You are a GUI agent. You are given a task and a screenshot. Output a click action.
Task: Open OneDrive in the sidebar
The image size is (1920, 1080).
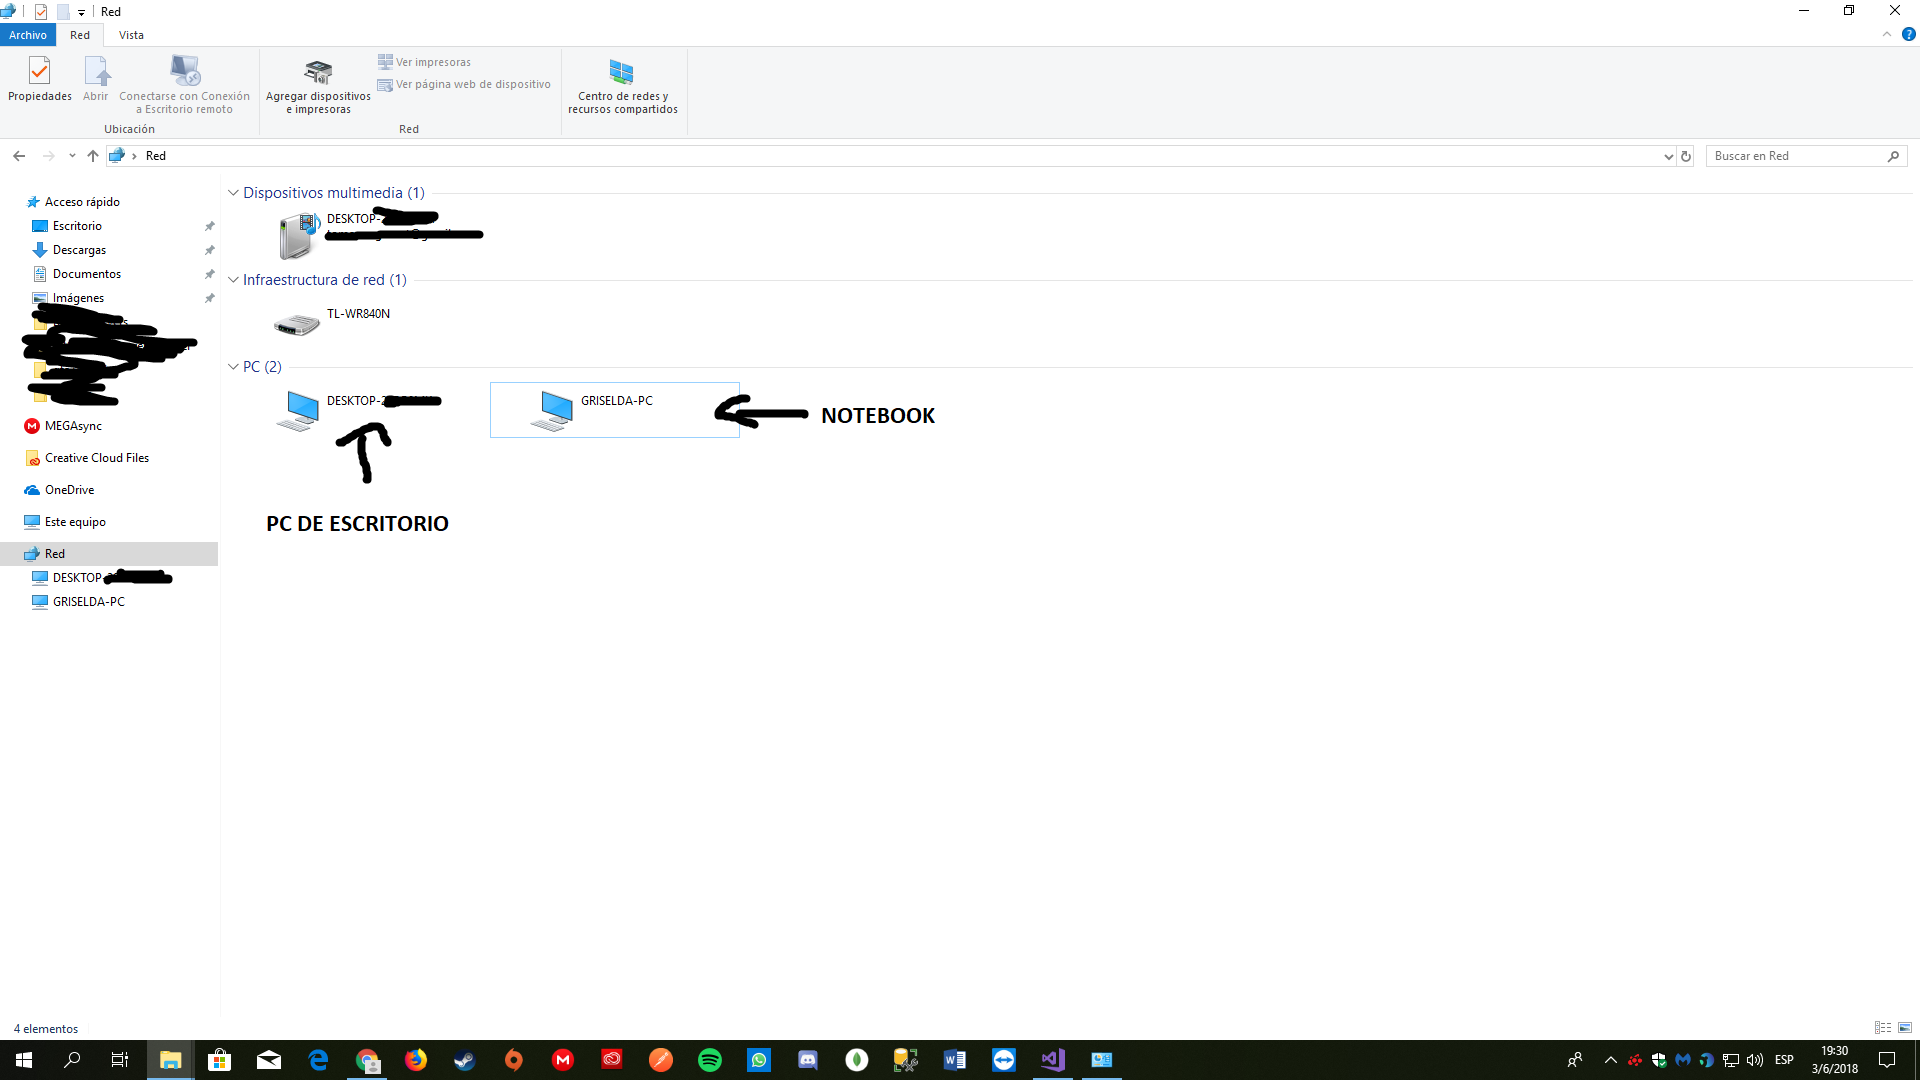click(69, 490)
